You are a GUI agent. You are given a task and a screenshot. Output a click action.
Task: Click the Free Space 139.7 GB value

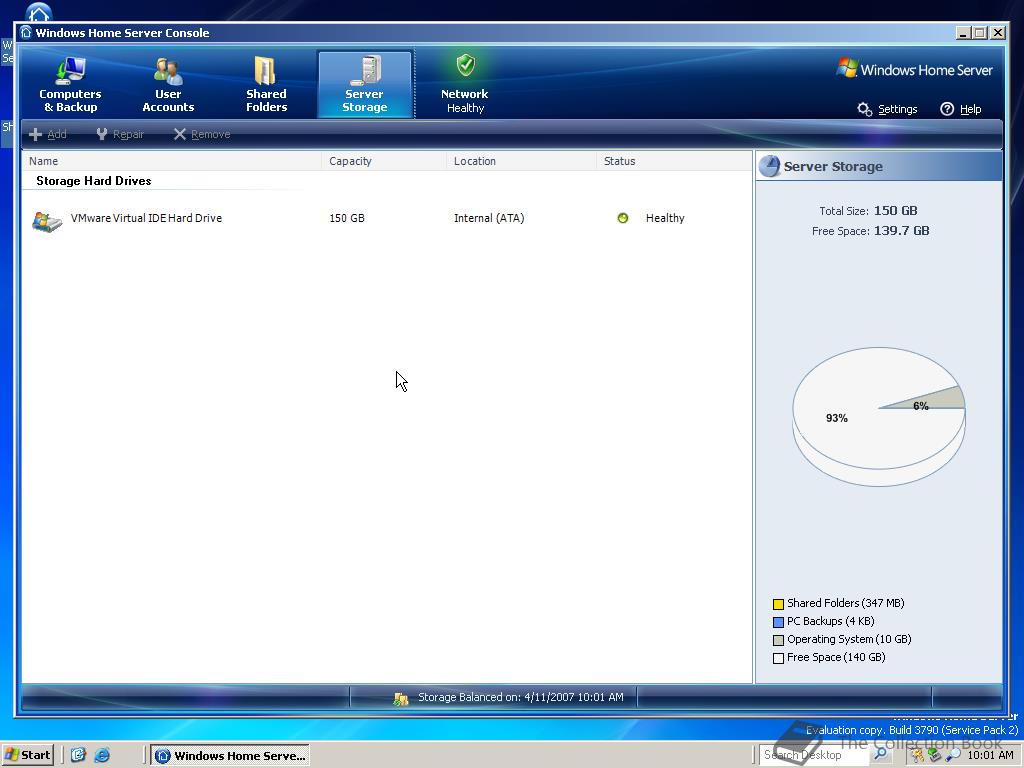tap(901, 231)
